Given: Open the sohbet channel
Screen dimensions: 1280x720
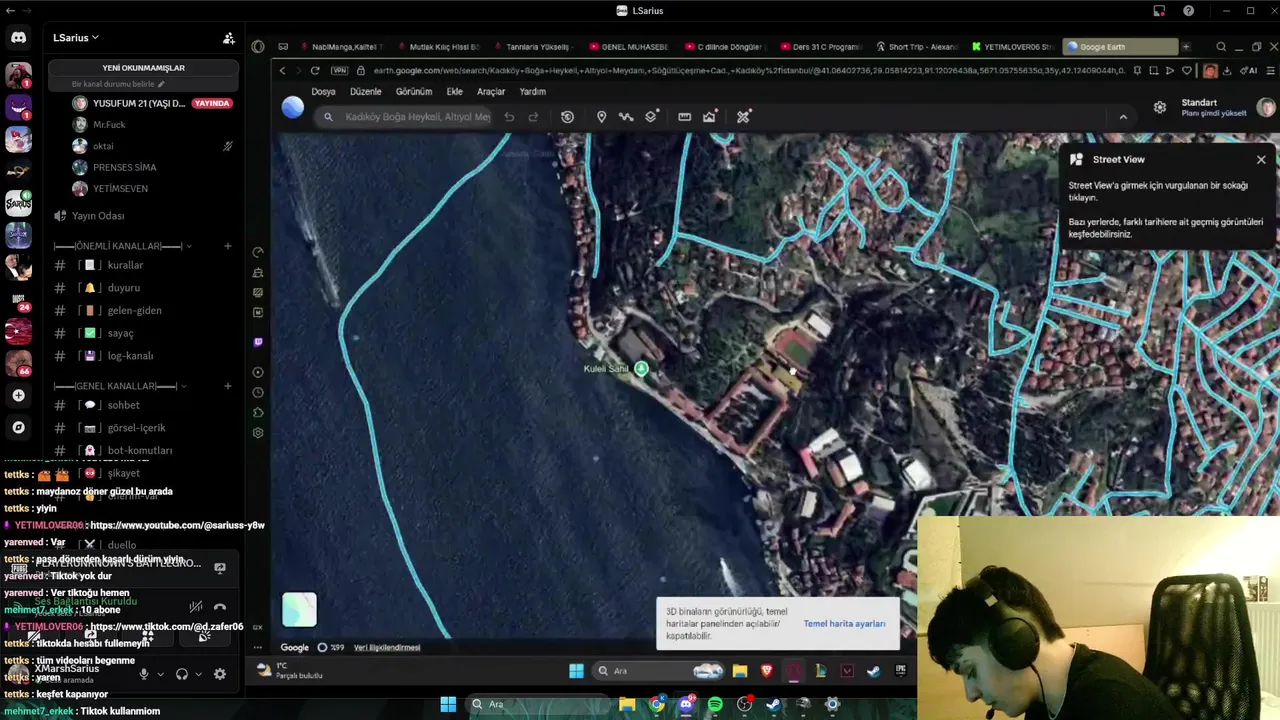Looking at the screenshot, I should (x=124, y=405).
